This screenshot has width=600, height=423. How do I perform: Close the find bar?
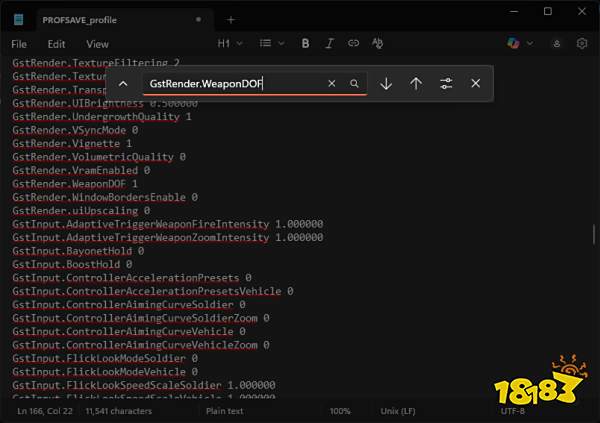[x=475, y=84]
